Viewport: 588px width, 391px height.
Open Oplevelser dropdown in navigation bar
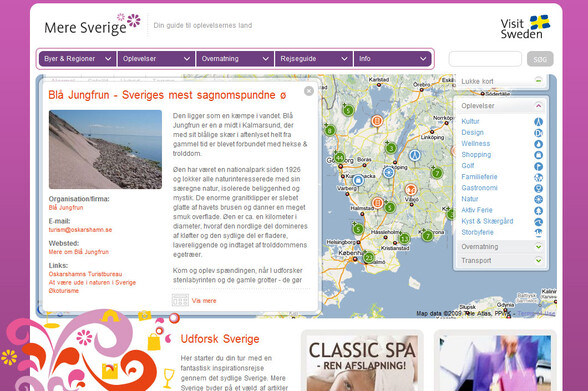(156, 59)
